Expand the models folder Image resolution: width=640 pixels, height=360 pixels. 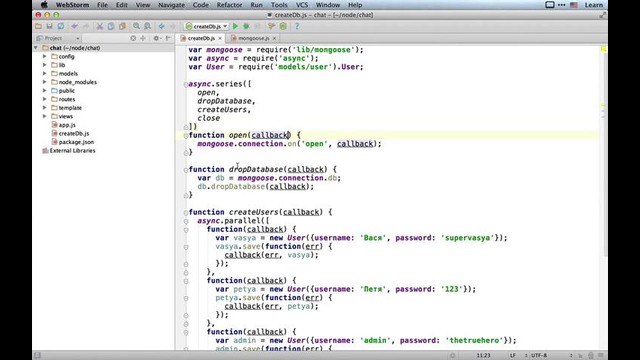44,73
